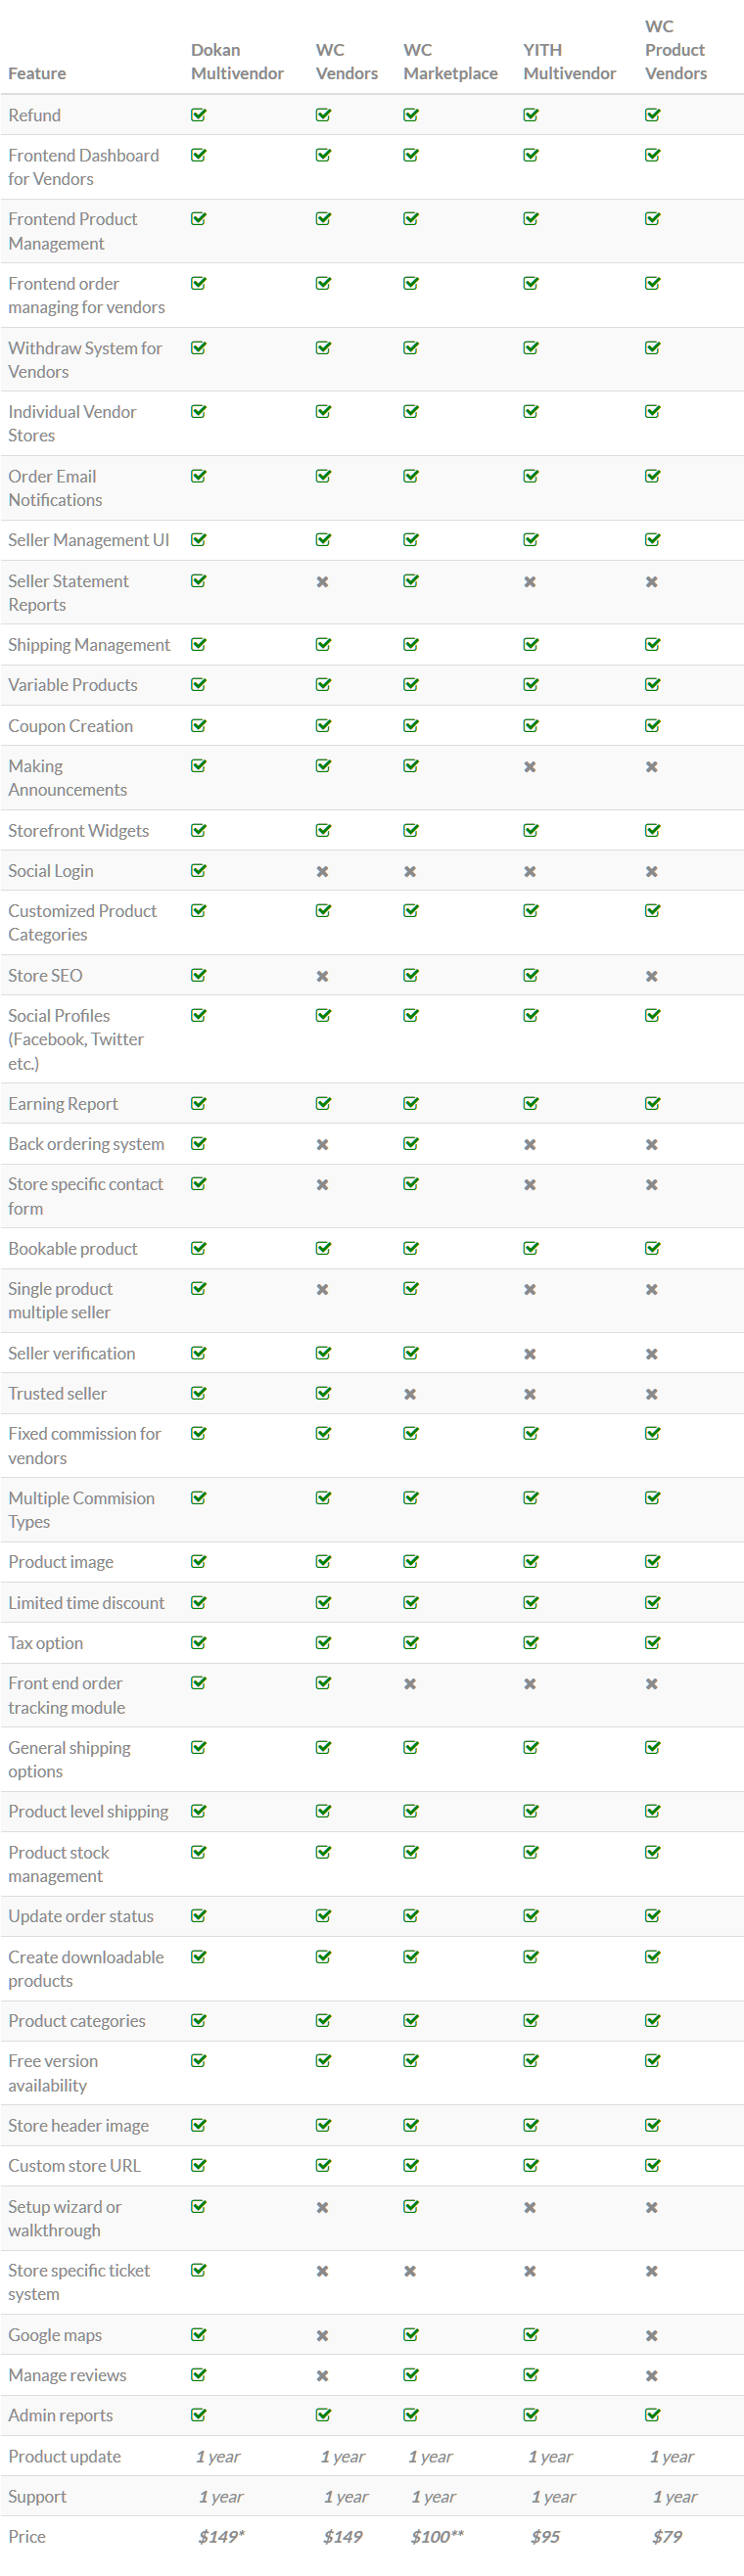Screen dimensions: 744x2576
Task: Click the Shipping Management feature label
Action: pyautogui.click(x=89, y=645)
